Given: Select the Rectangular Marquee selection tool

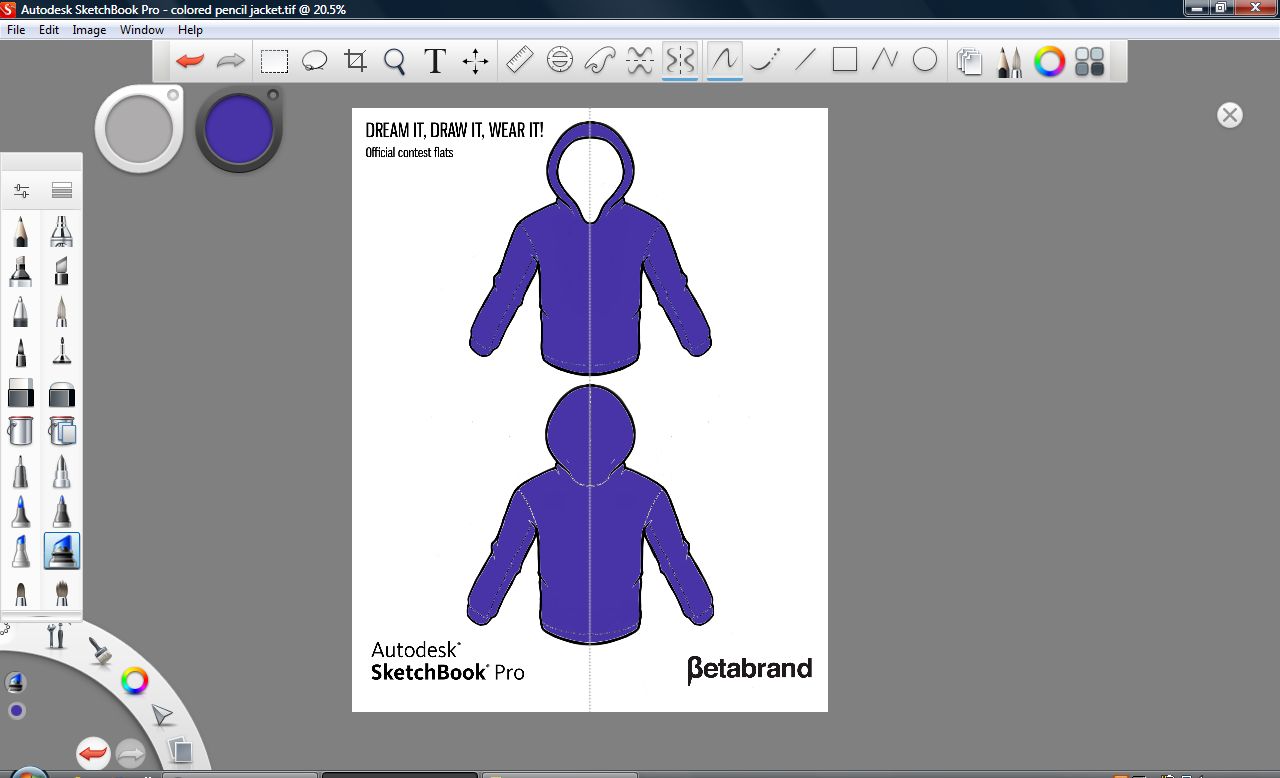Looking at the screenshot, I should [x=274, y=61].
